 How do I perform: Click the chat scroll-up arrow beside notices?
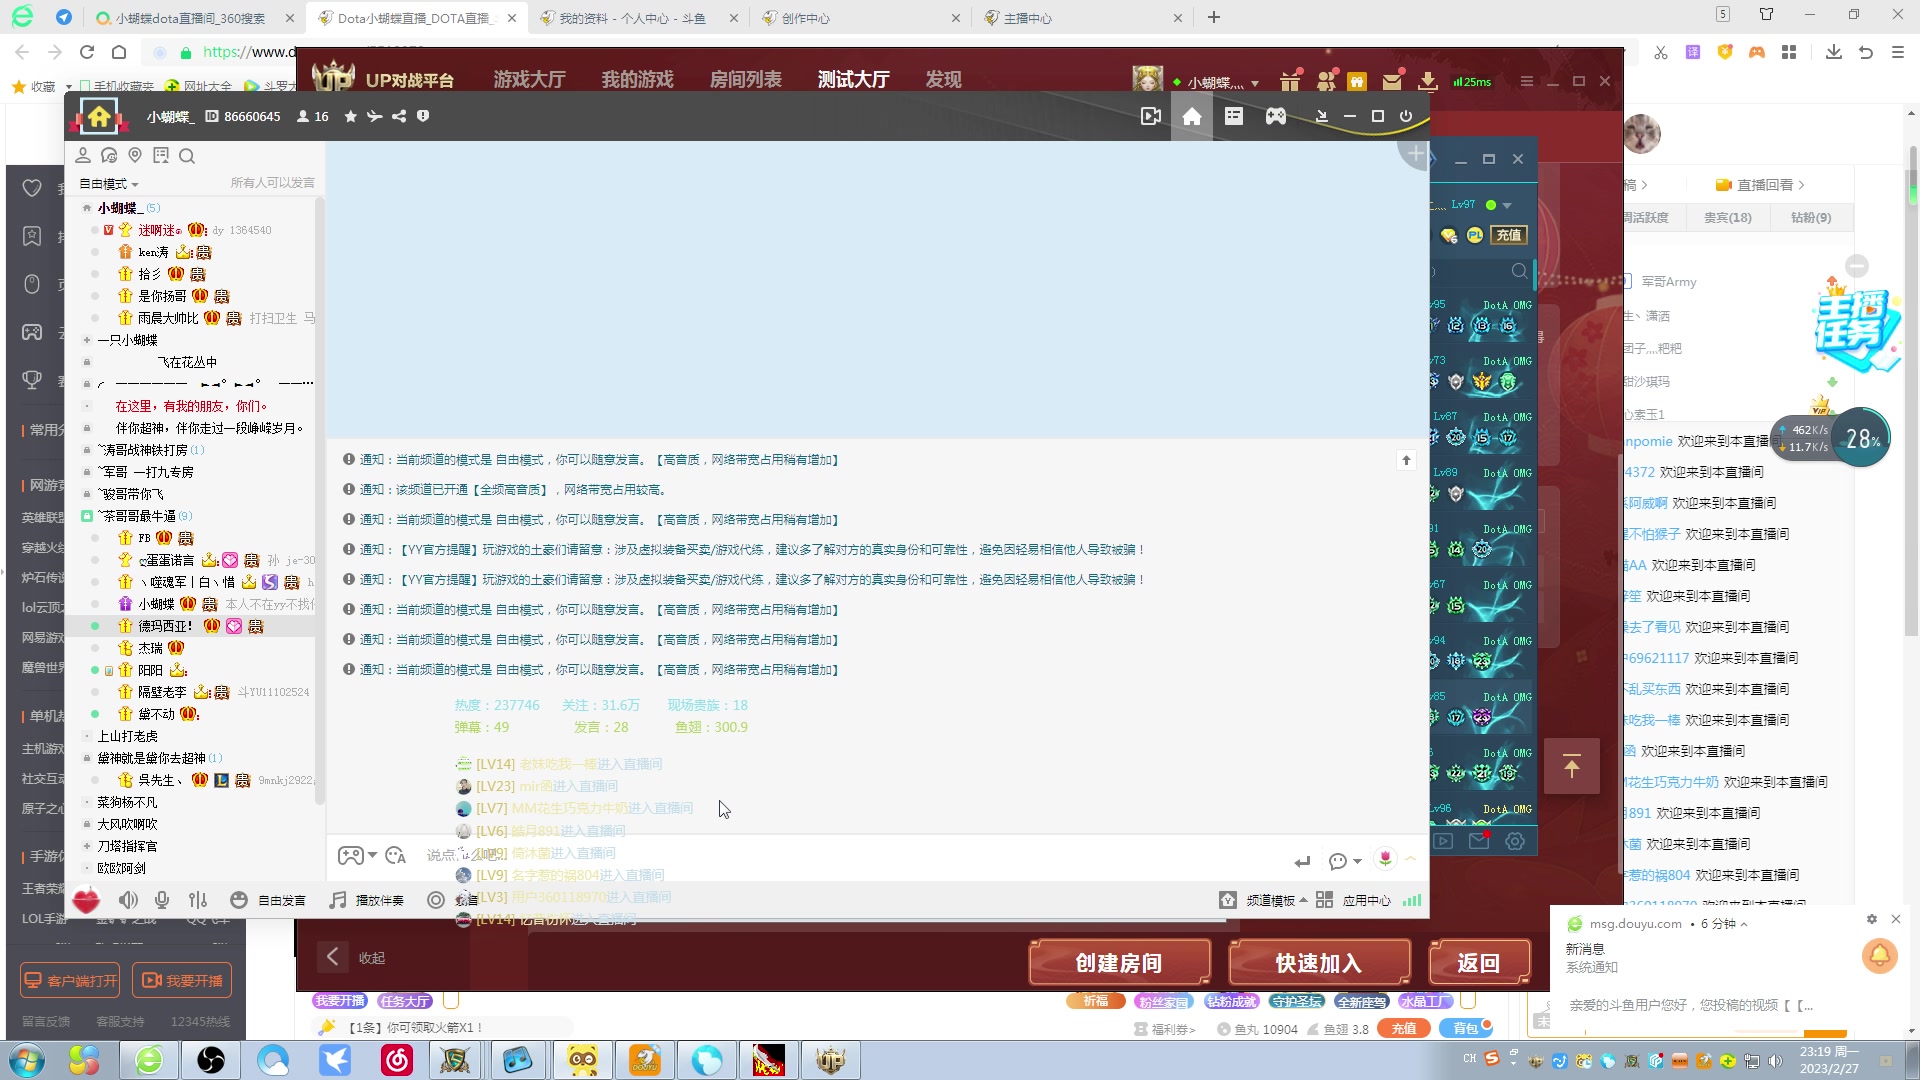click(1406, 460)
